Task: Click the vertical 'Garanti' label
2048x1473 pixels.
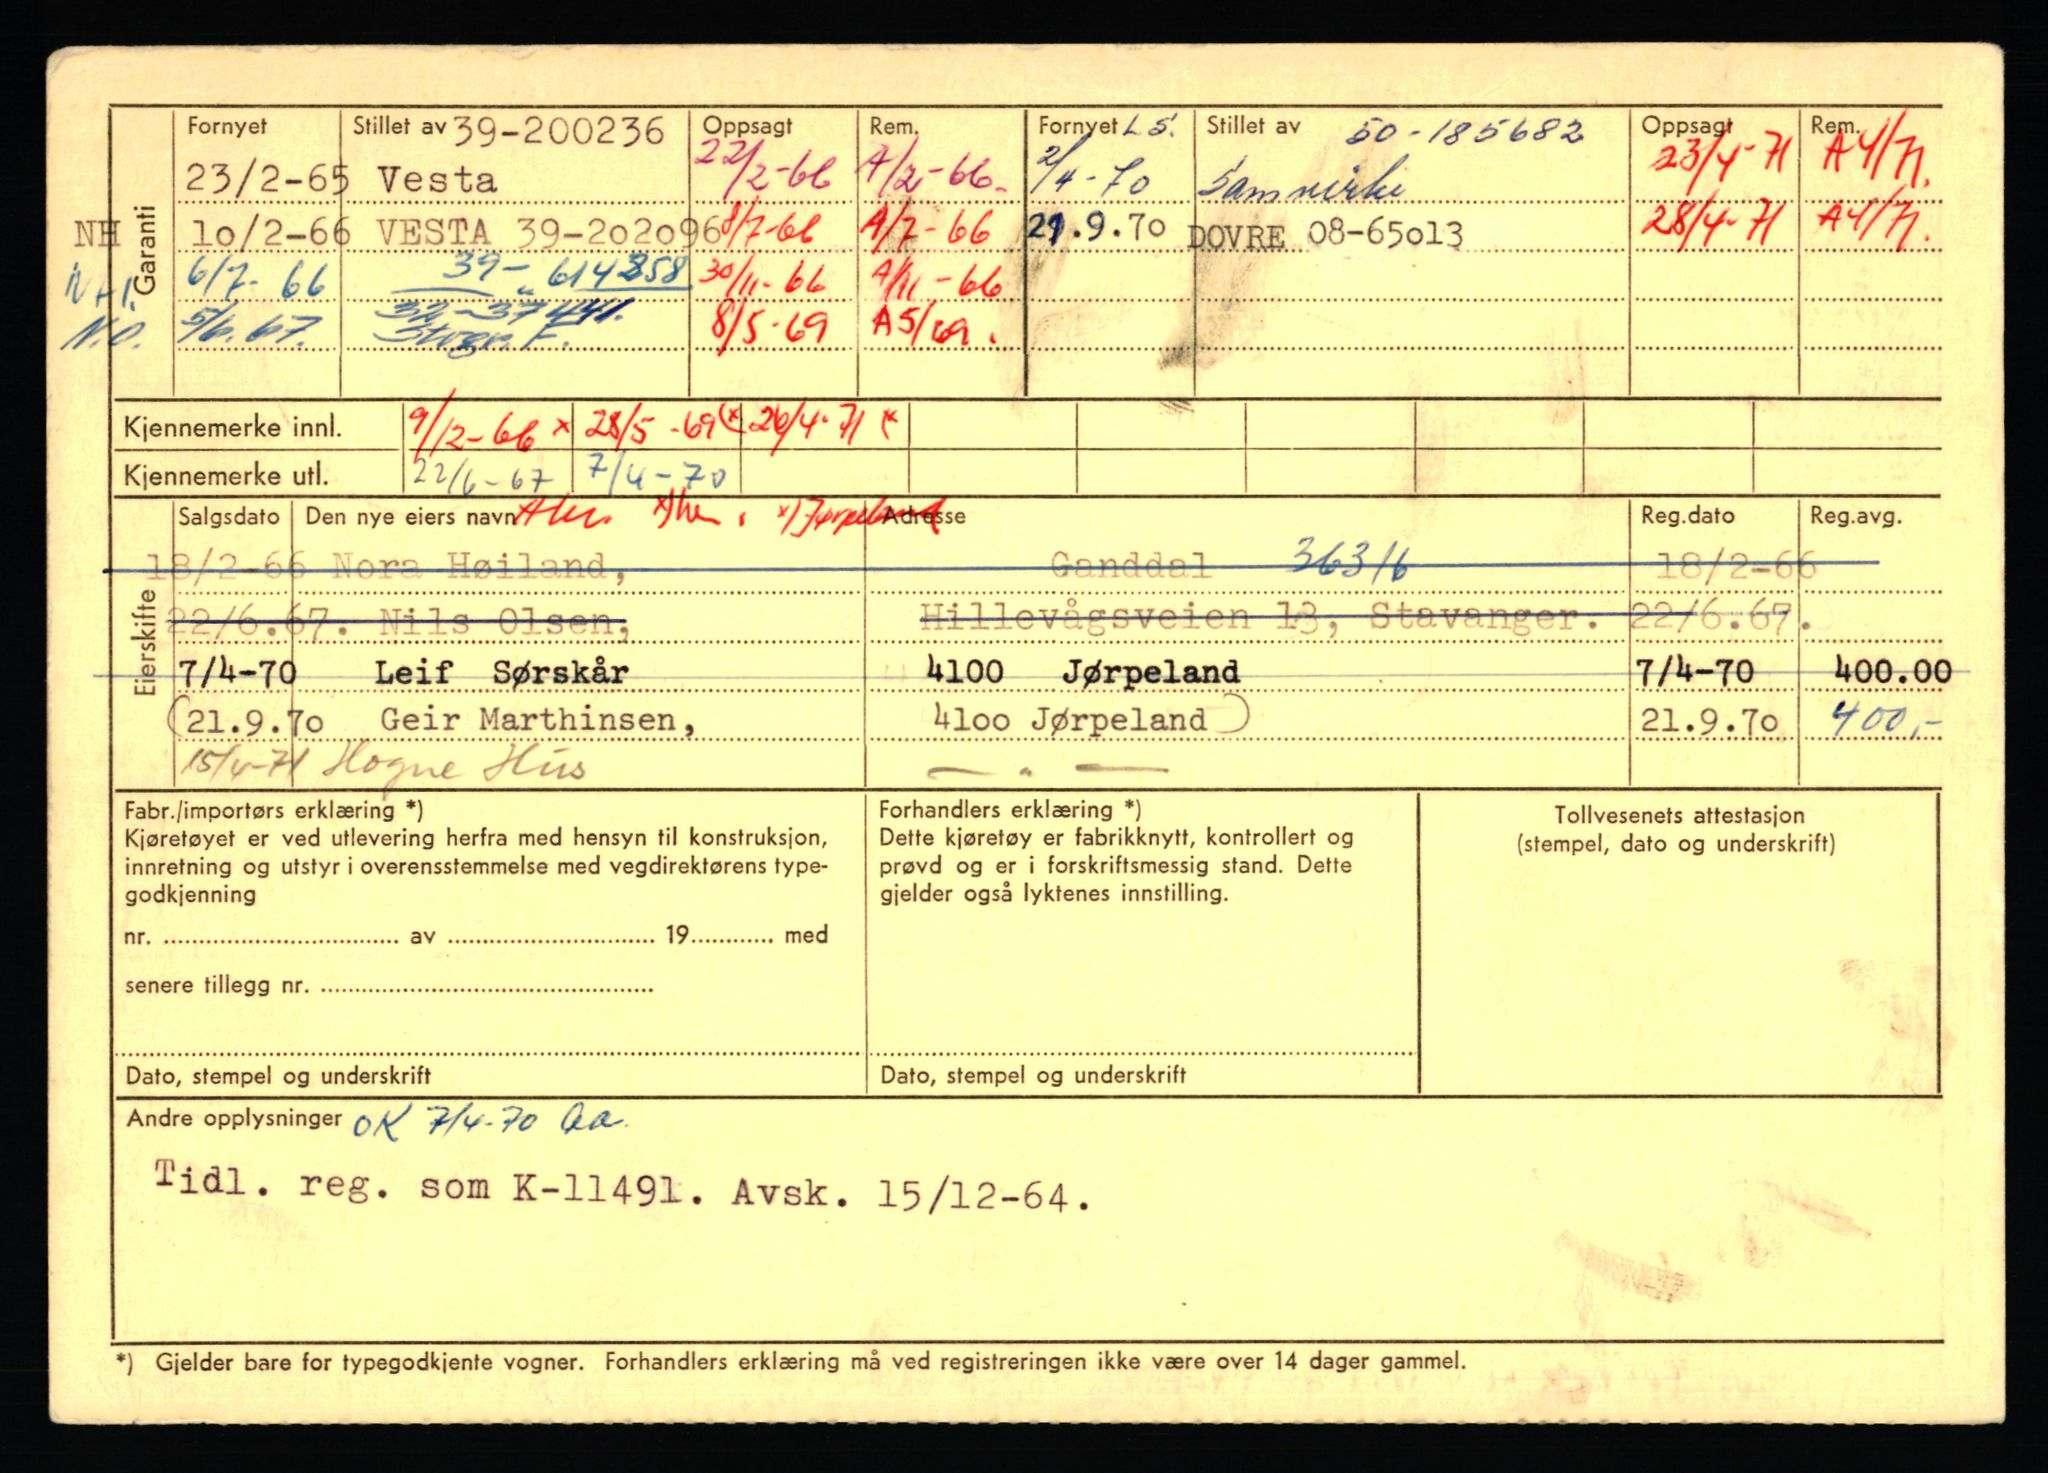Action: [147, 250]
